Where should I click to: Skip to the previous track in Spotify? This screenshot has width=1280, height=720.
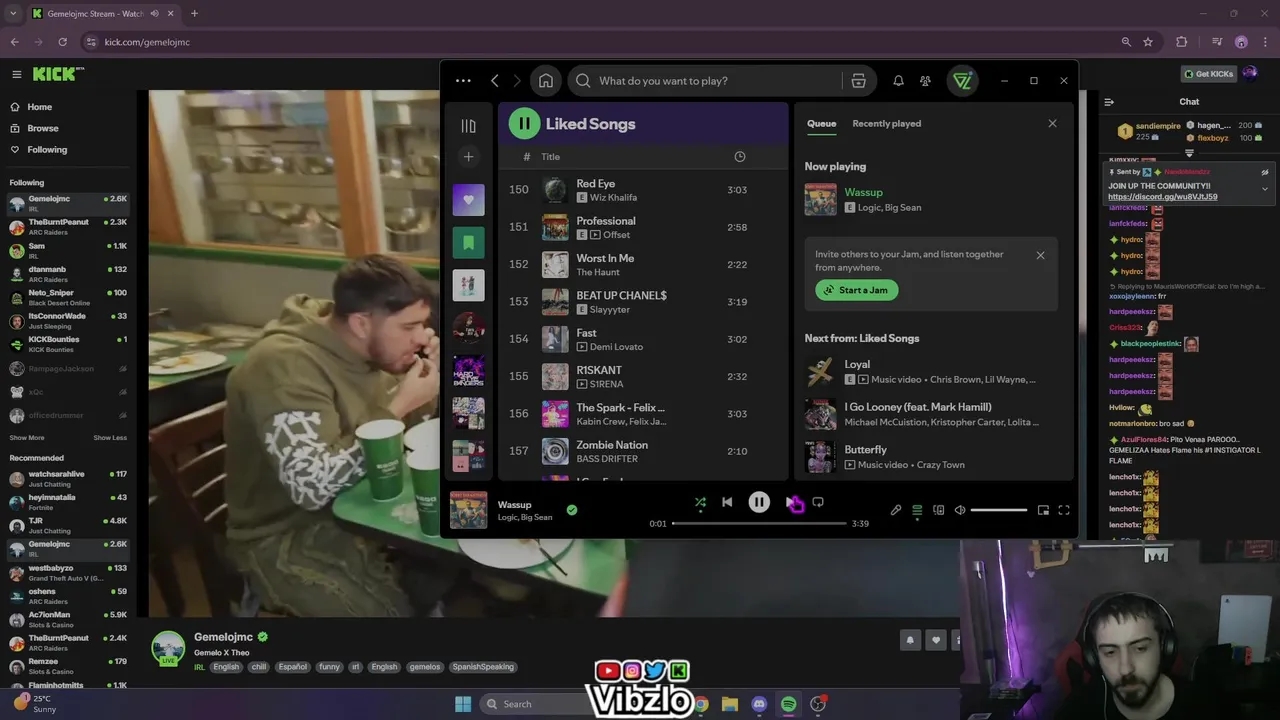pos(727,503)
